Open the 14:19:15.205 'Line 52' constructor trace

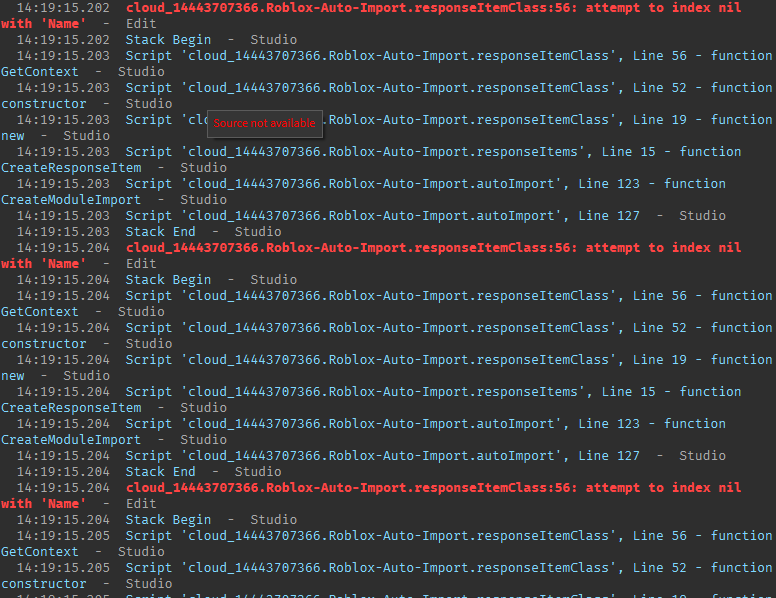click(x=388, y=576)
